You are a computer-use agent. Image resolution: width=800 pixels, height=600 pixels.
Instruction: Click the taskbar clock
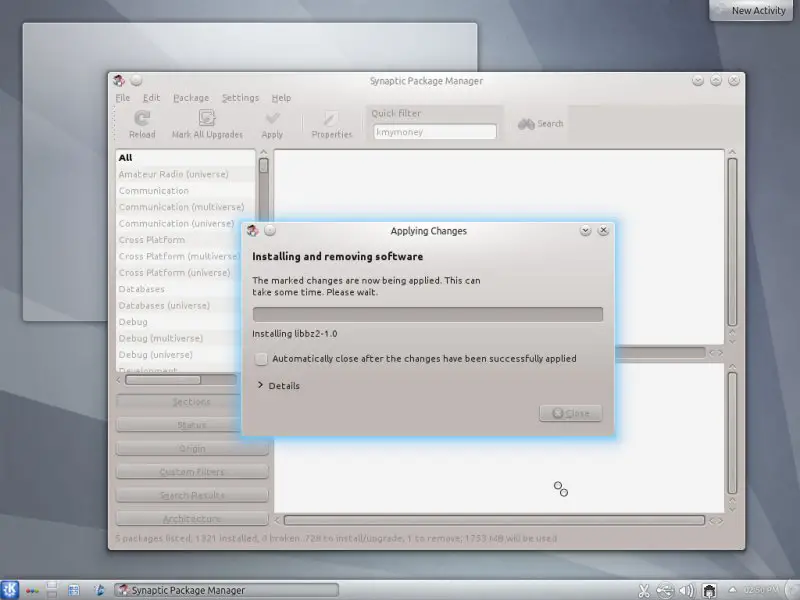coord(761,590)
